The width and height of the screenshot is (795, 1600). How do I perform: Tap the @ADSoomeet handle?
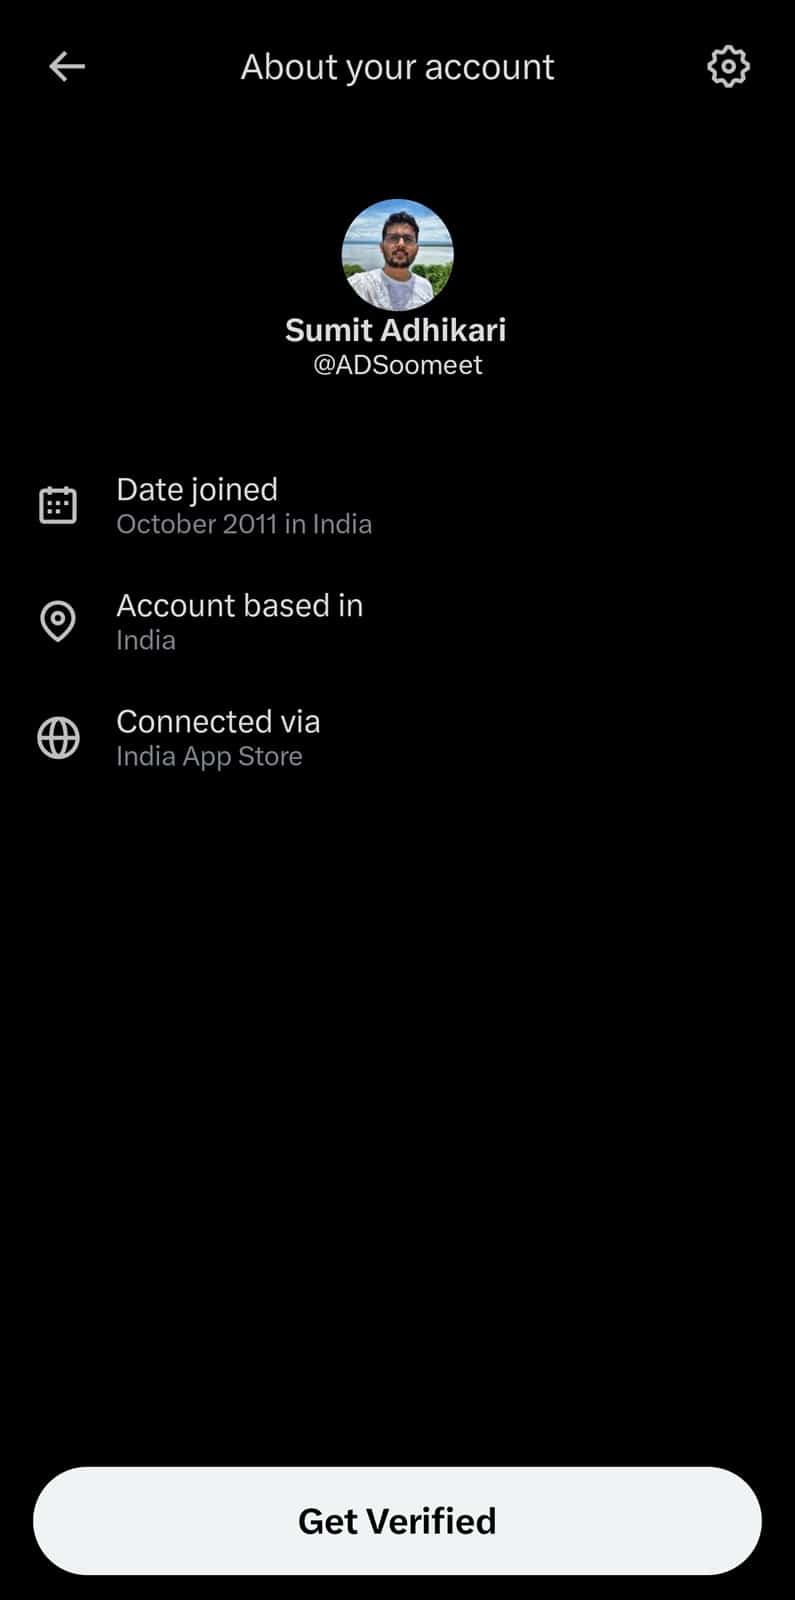point(398,365)
